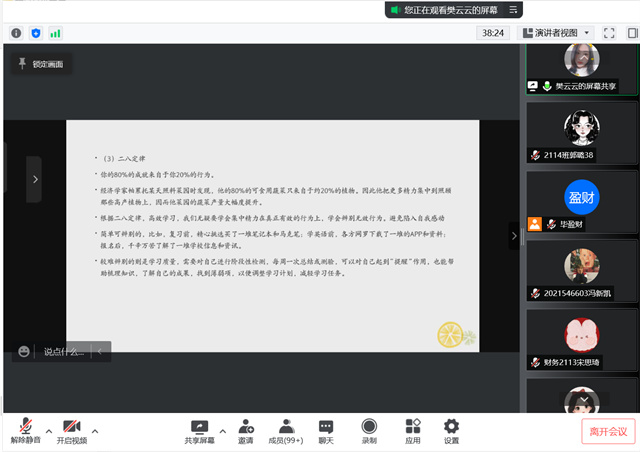Start 录制 recording
This screenshot has width=640, height=452.
pos(369,432)
